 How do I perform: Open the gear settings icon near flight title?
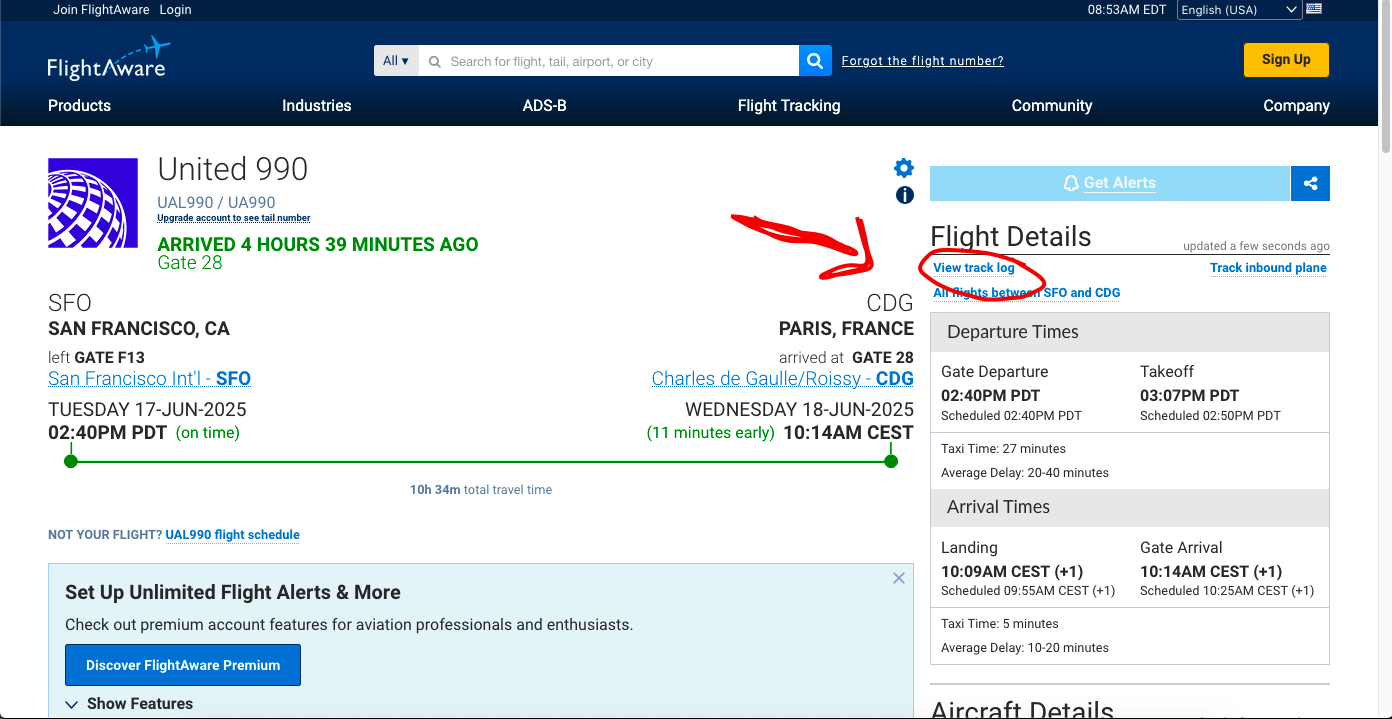coord(904,167)
